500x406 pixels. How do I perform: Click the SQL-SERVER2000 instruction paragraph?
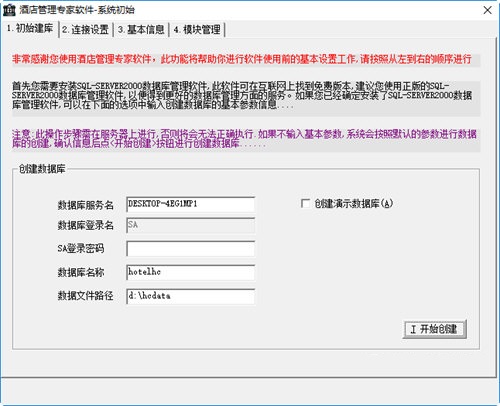point(242,96)
